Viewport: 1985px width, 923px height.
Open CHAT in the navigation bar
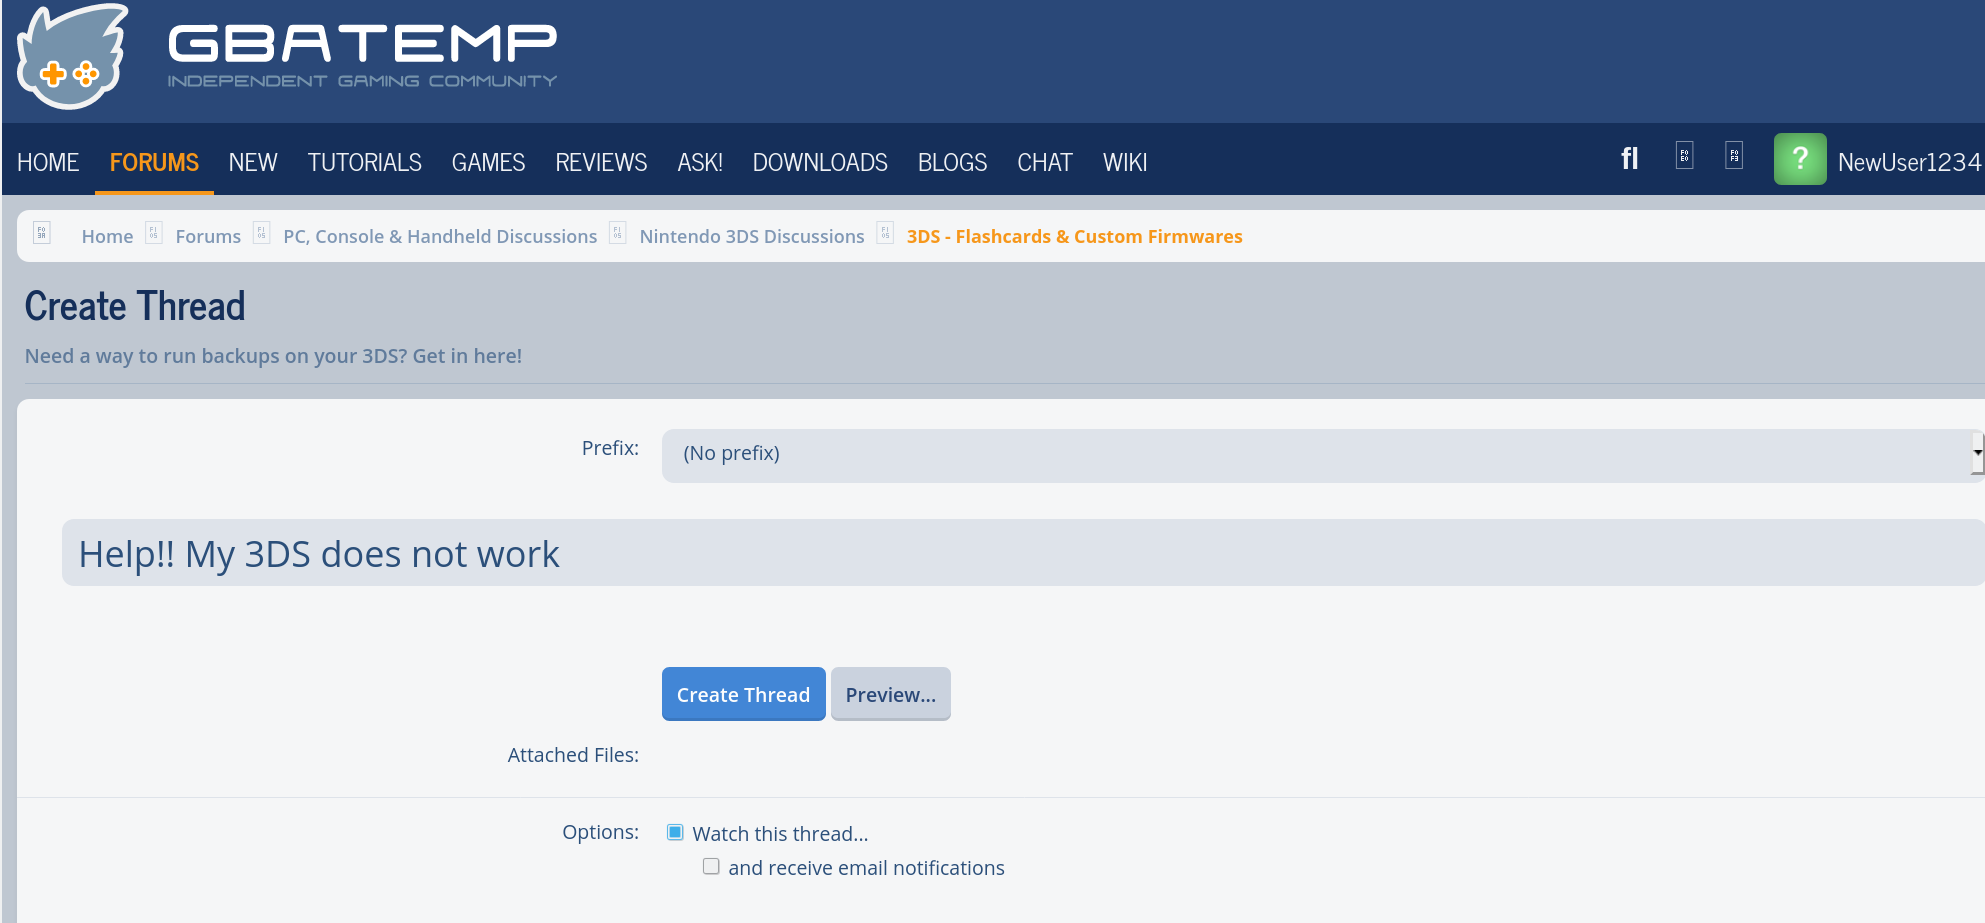point(1045,162)
